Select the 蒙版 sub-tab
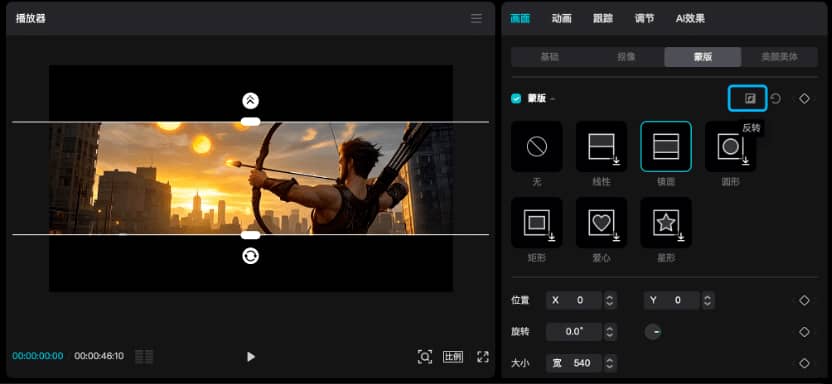The image size is (832, 384). 703,57
